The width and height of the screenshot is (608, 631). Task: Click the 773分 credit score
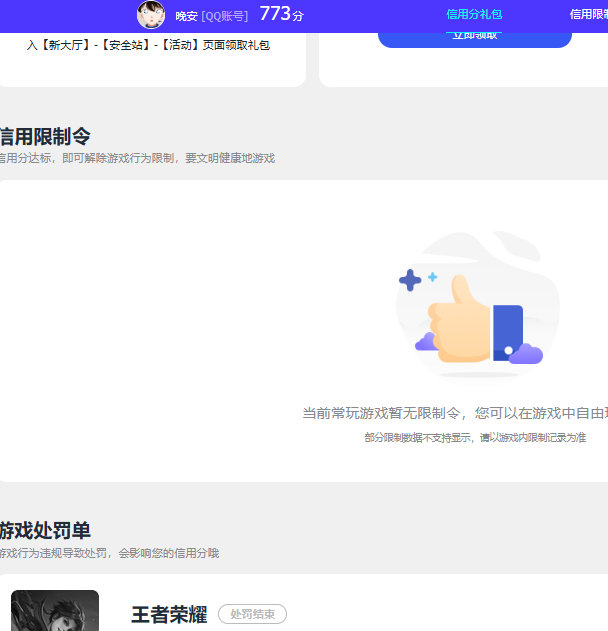coord(281,14)
